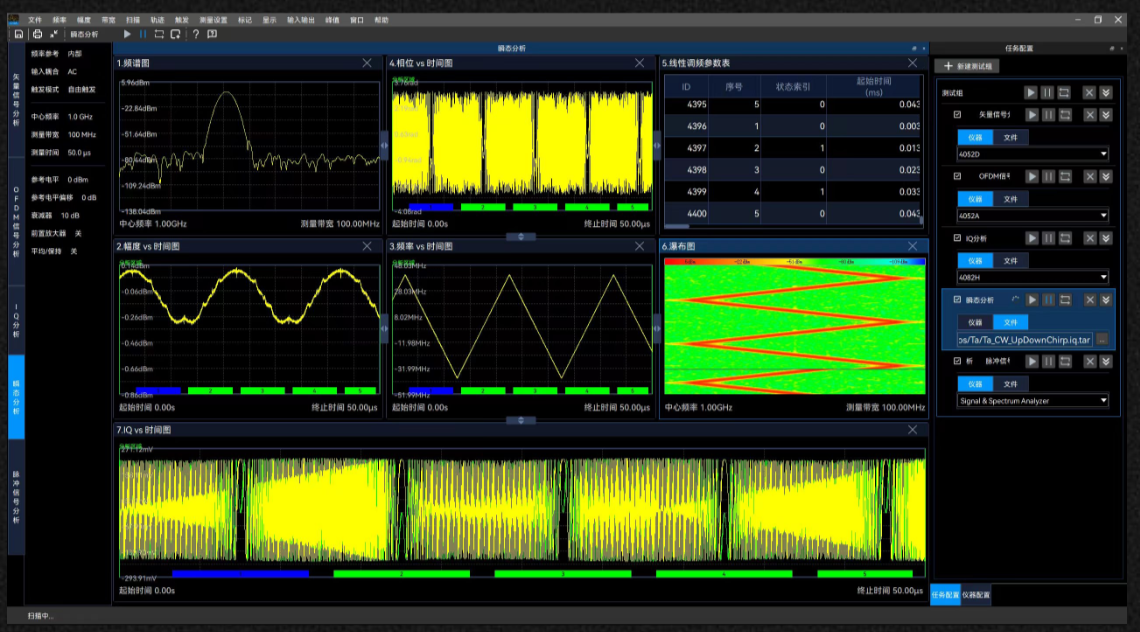This screenshot has height=632, width=1140.
Task: Start the 测试组 test group with play icon
Action: (1030, 92)
